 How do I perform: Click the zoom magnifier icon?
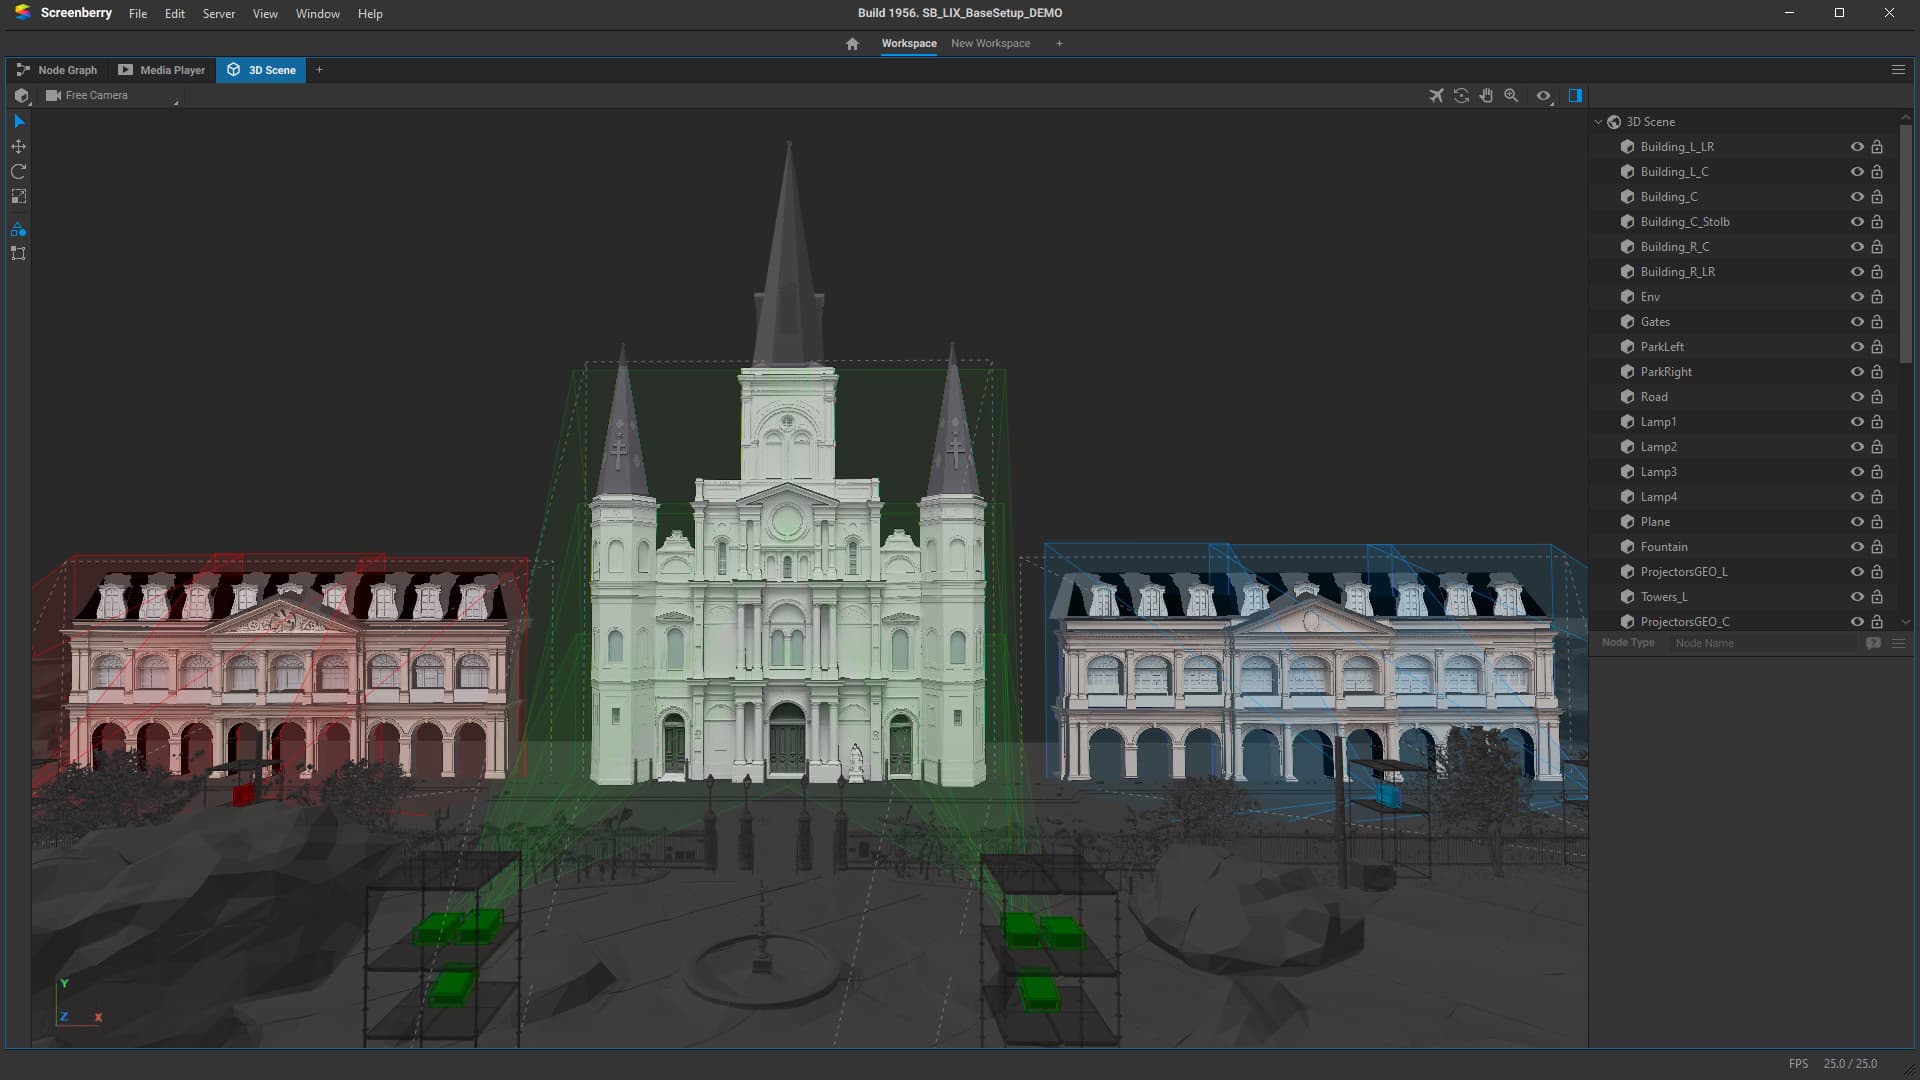tap(1511, 96)
